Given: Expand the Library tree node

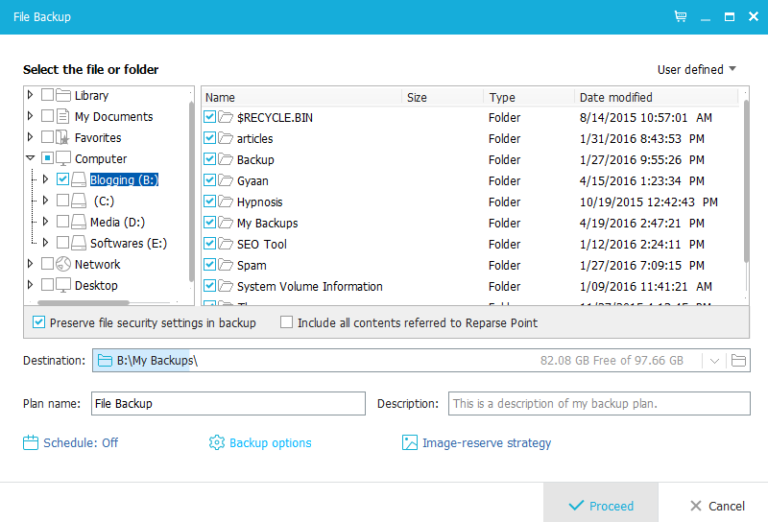Looking at the screenshot, I should [x=30, y=95].
